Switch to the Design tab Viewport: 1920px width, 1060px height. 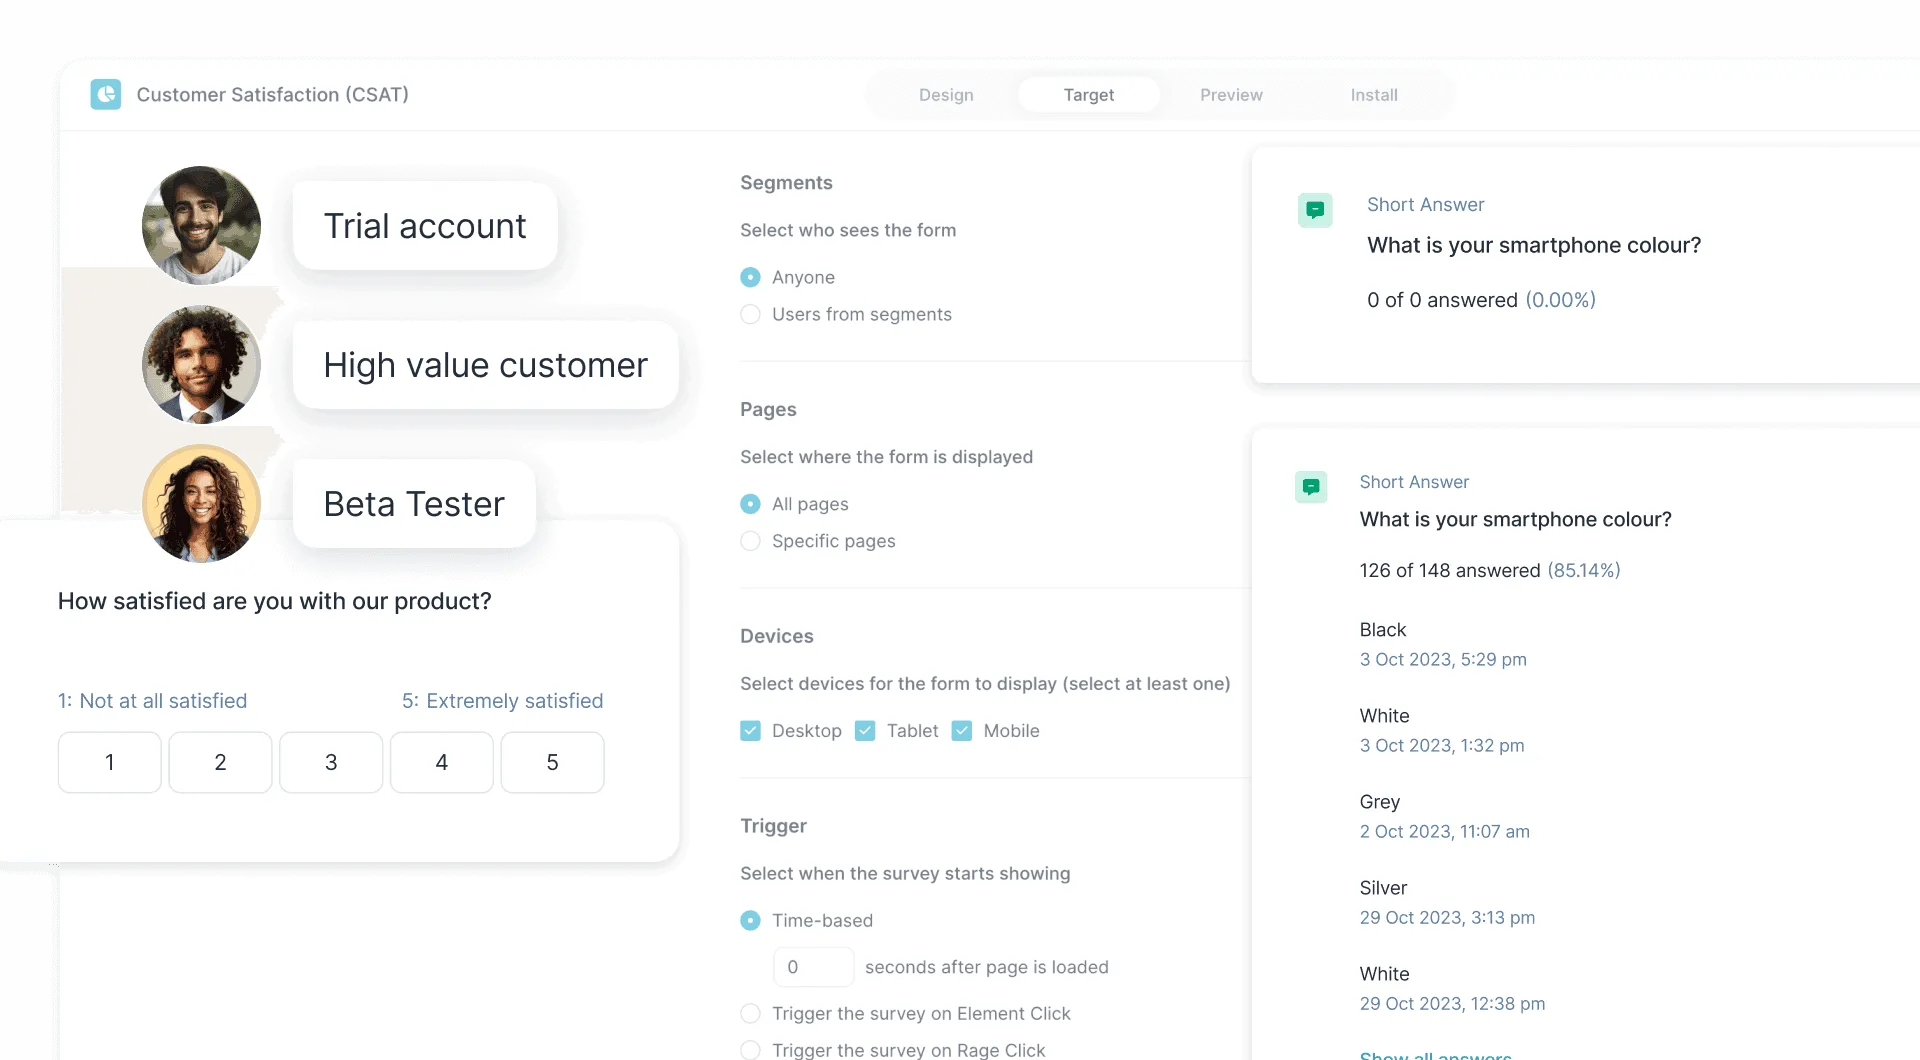(945, 94)
